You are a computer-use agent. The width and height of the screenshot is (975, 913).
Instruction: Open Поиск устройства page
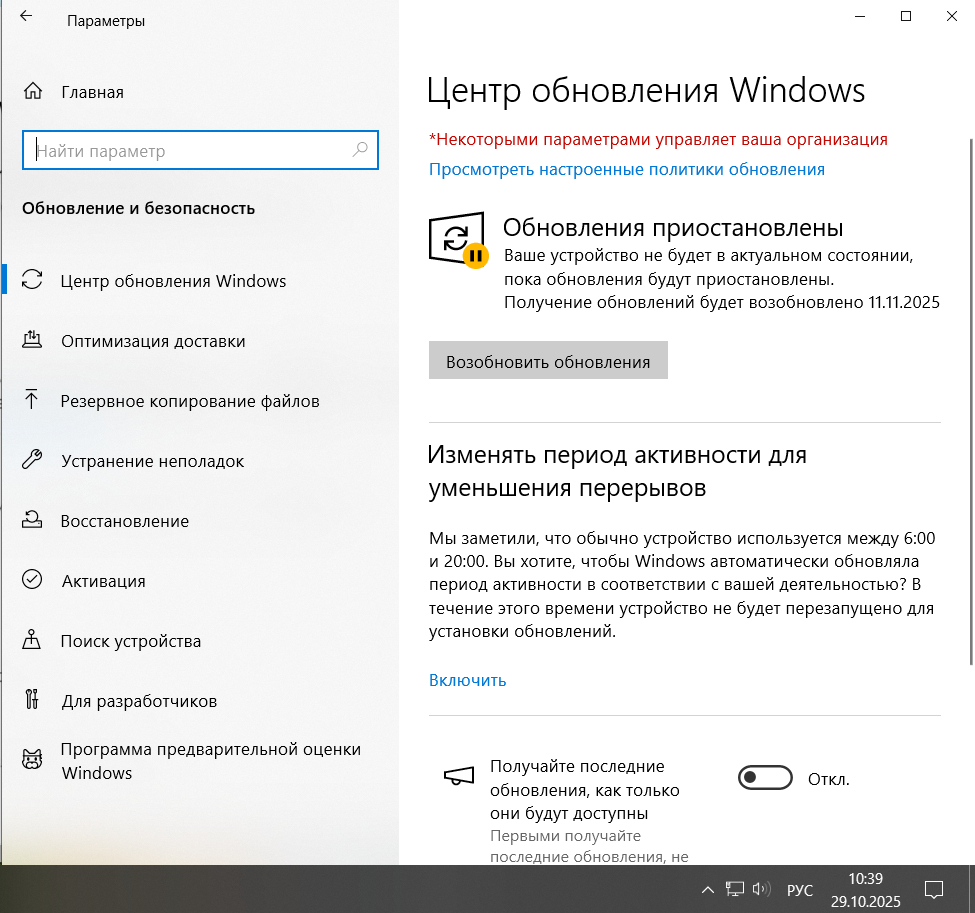[200, 641]
